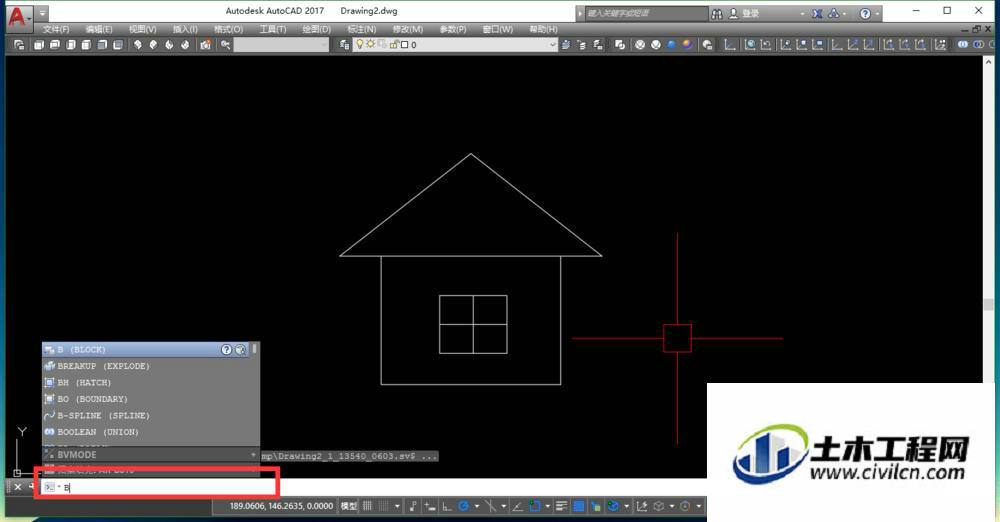Open the Autodesk A360 triangle icon
Image resolution: width=1000 pixels, height=522 pixels.
pos(833,13)
